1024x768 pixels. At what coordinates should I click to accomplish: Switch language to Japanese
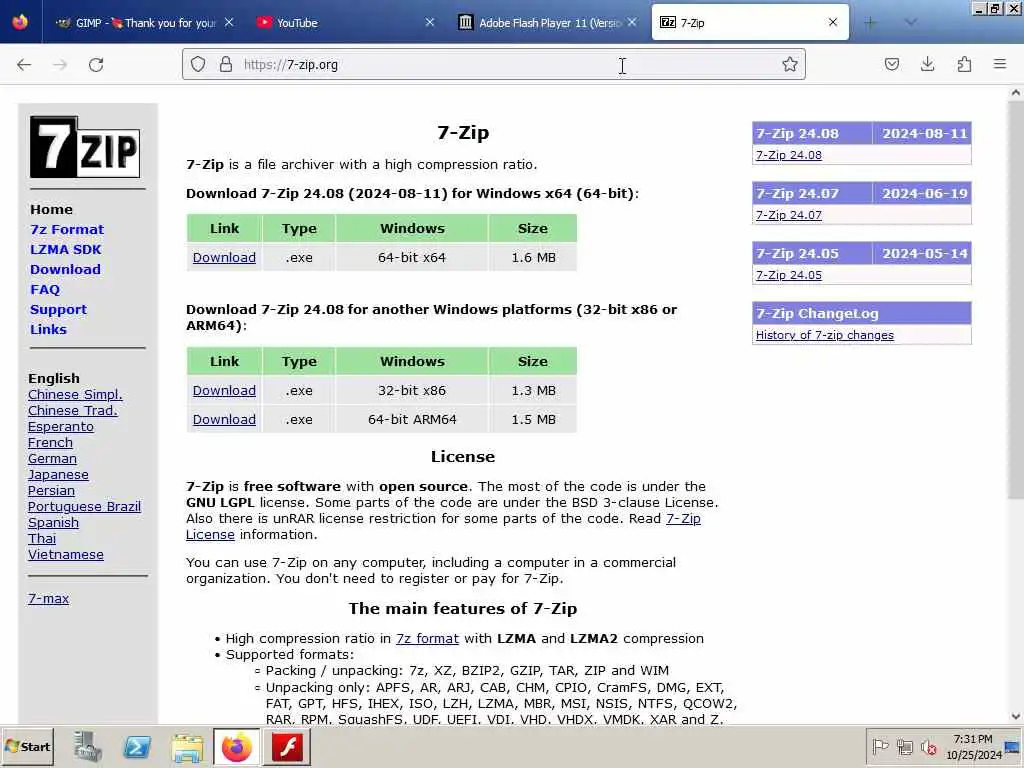click(x=58, y=475)
